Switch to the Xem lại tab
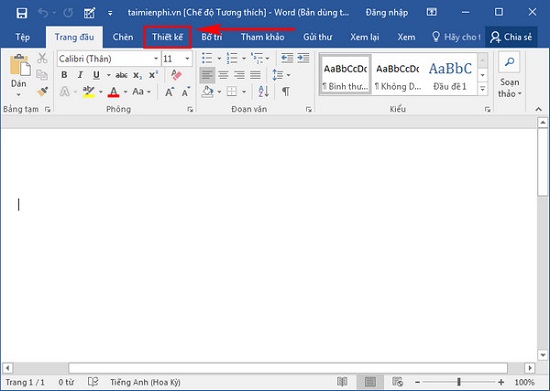 tap(364, 37)
